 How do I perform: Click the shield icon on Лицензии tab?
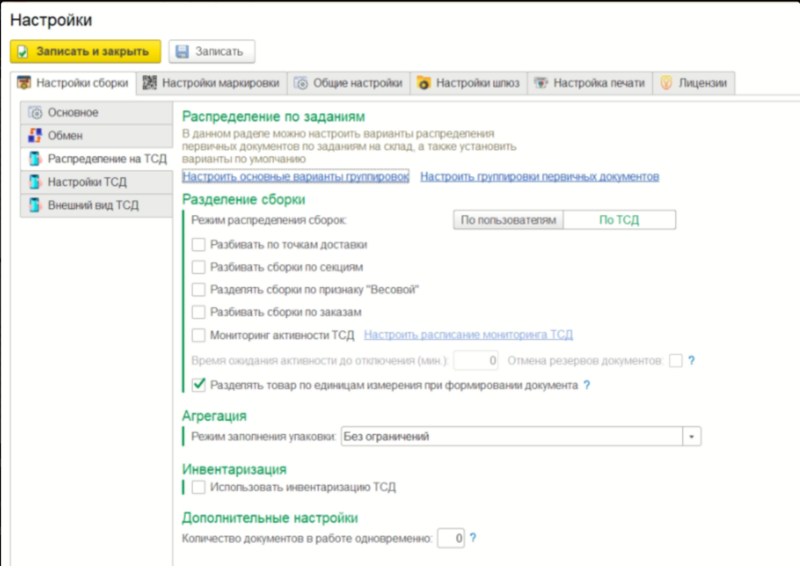[x=666, y=83]
